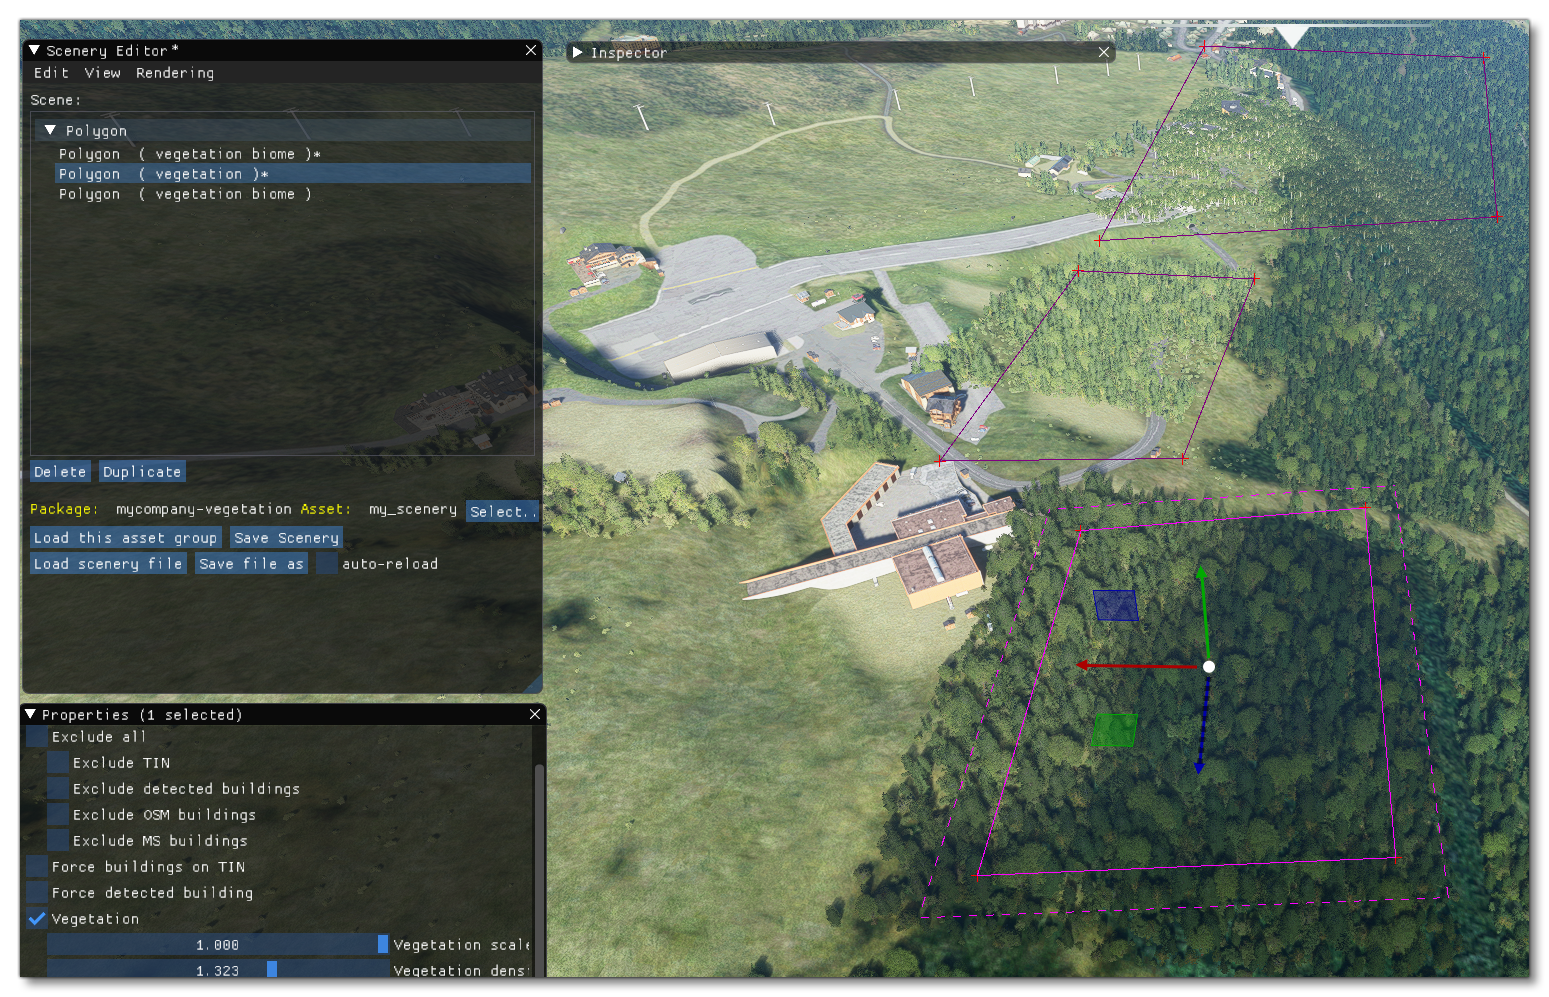Check Exclude detected buildings
Image resolution: width=1549 pixels, height=997 pixels.
57,788
